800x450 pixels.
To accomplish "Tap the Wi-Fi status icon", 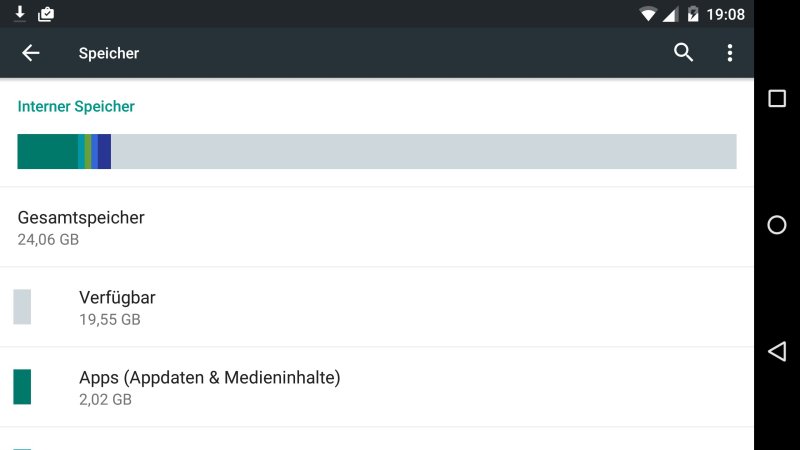I will (x=649, y=14).
